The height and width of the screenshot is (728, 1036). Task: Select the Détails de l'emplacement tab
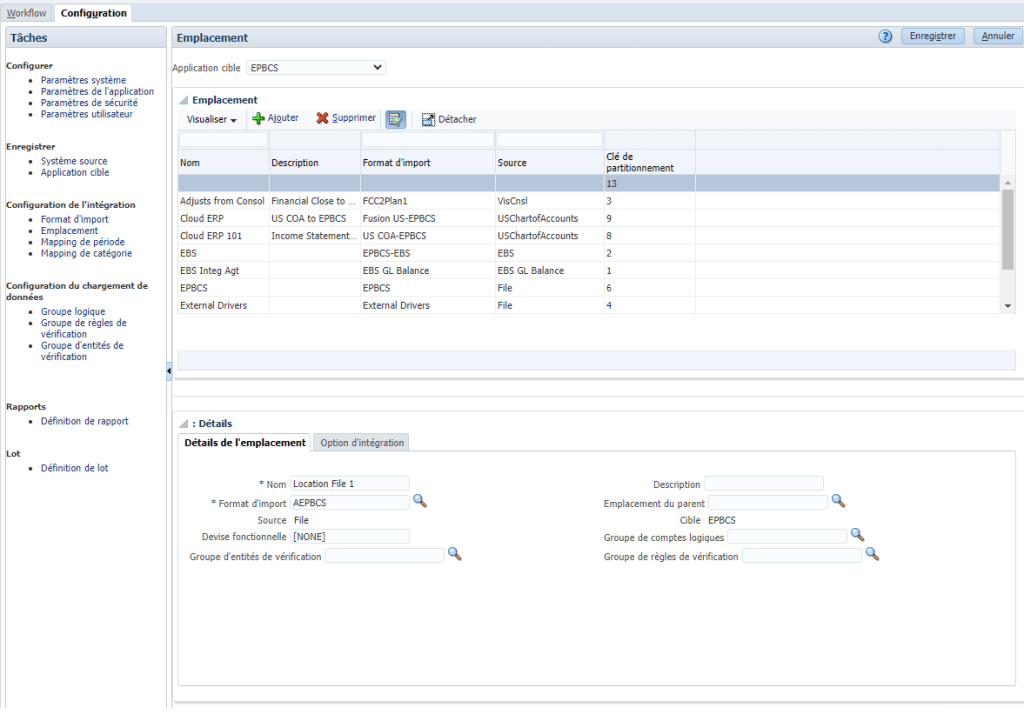[244, 443]
